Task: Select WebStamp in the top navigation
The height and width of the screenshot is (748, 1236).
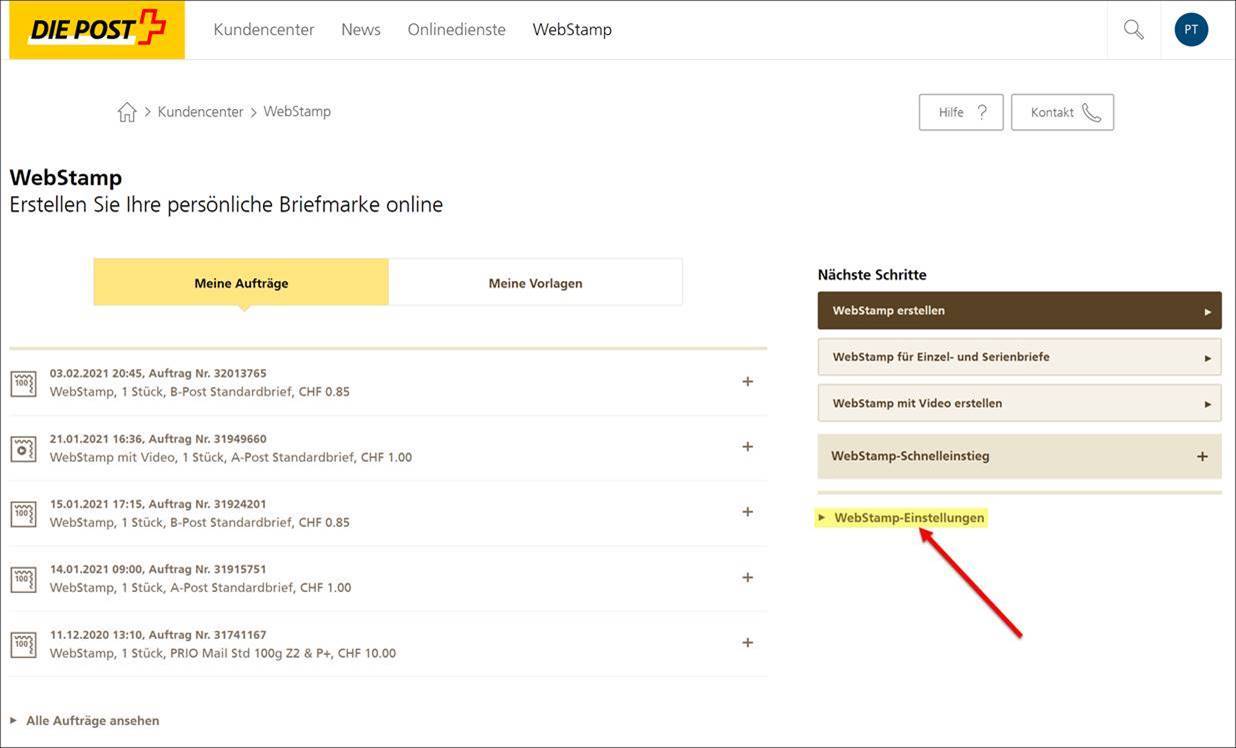Action: point(572,30)
